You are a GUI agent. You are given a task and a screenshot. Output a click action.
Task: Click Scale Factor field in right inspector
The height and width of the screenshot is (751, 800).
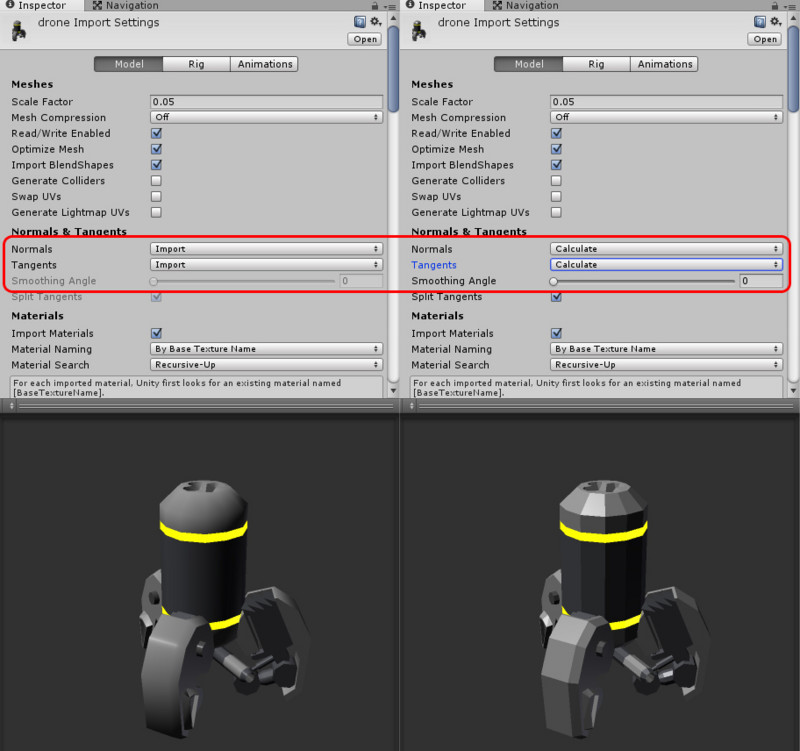click(x=666, y=102)
